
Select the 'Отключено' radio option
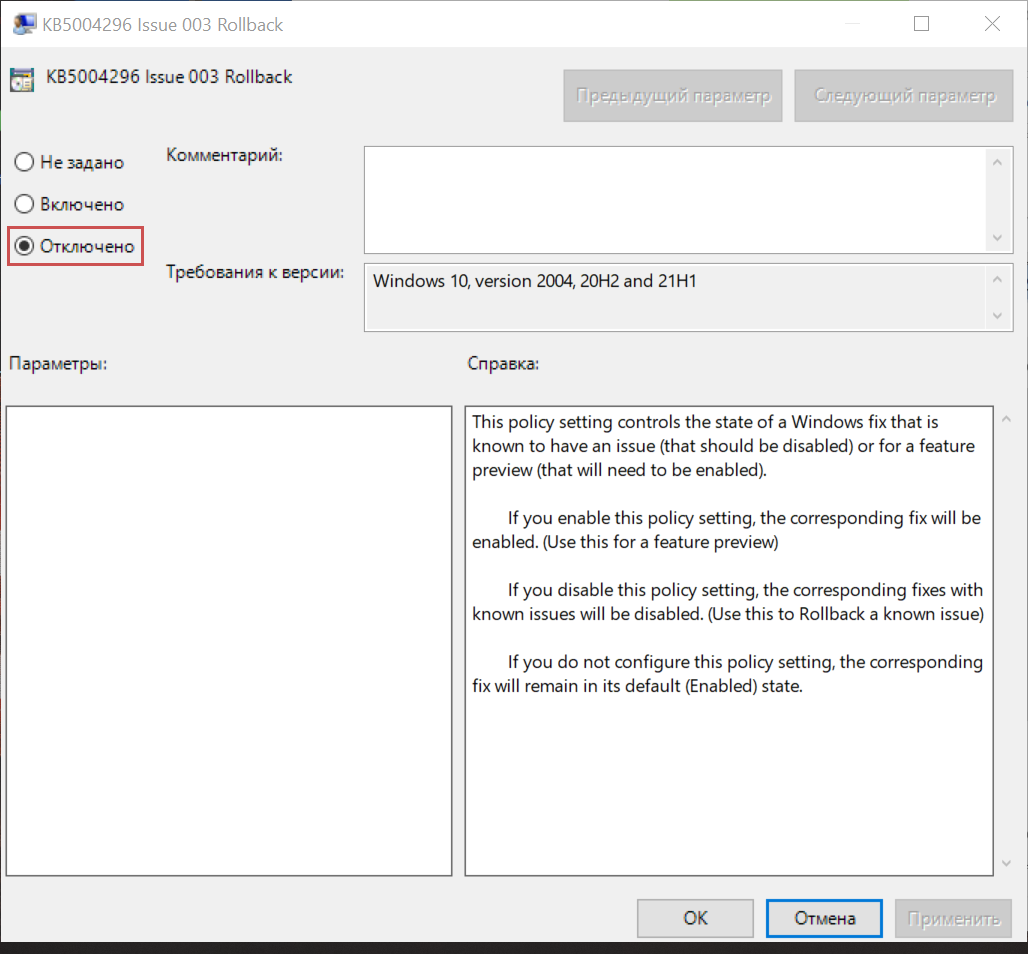25,246
